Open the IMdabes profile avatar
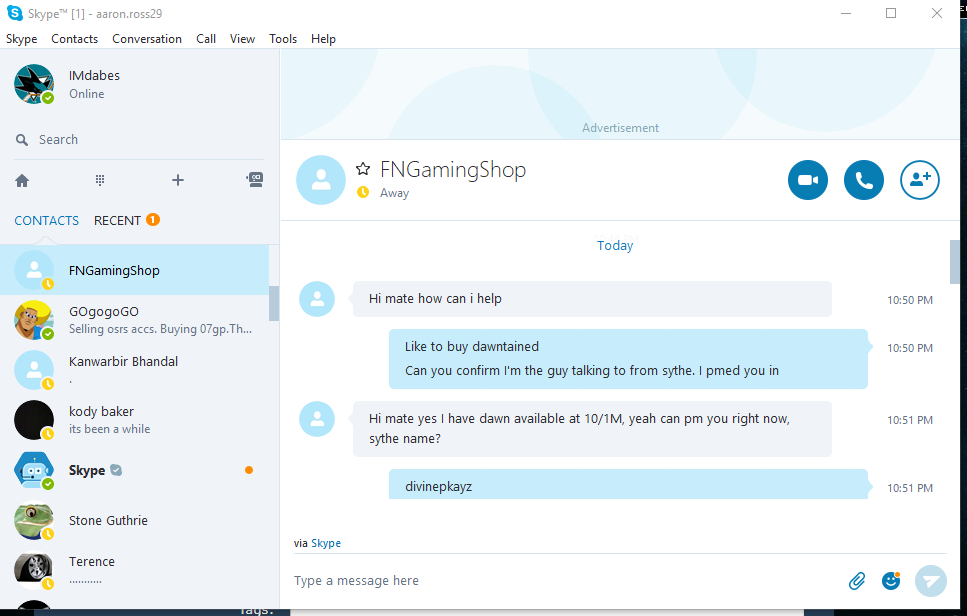The image size is (967, 616). (x=34, y=84)
